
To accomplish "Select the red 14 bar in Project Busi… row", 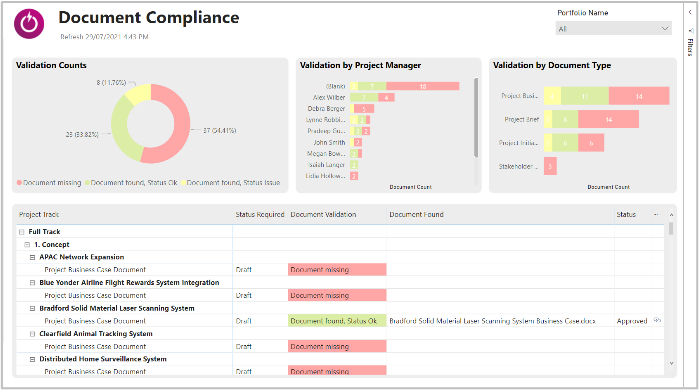I will tap(639, 96).
